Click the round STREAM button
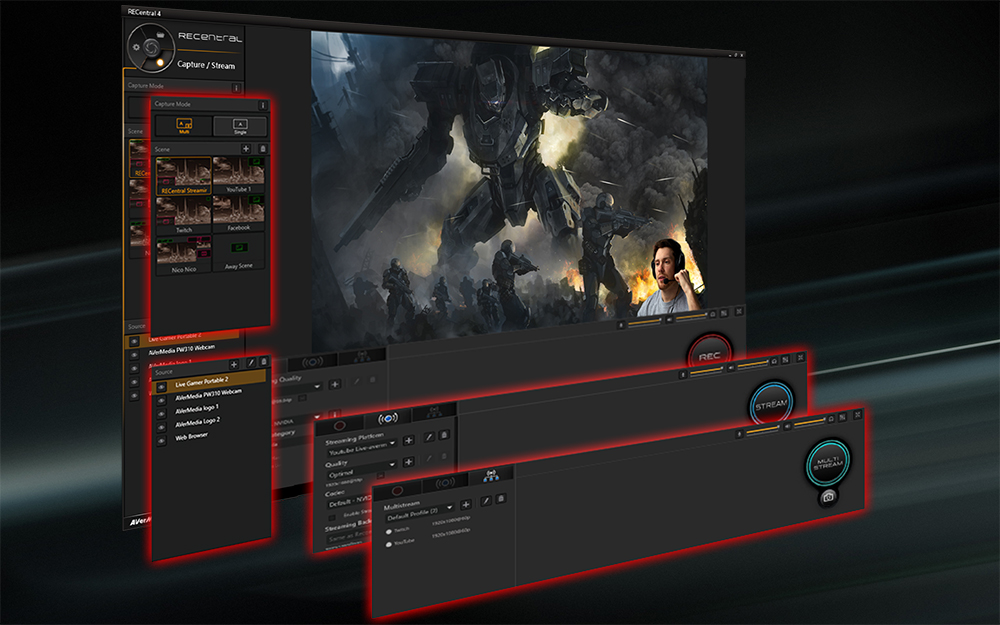Image resolution: width=1000 pixels, height=625 pixels. (772, 404)
